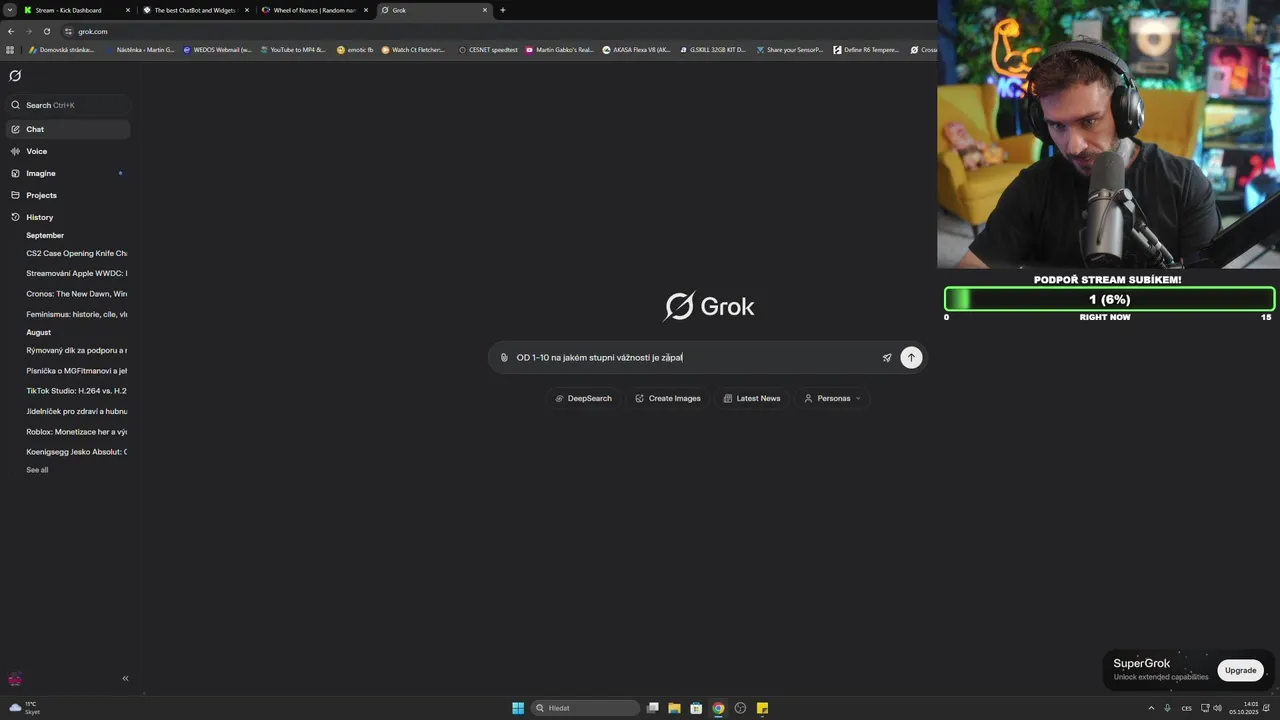Open Chat in the sidebar
This screenshot has width=1280, height=720.
point(68,129)
